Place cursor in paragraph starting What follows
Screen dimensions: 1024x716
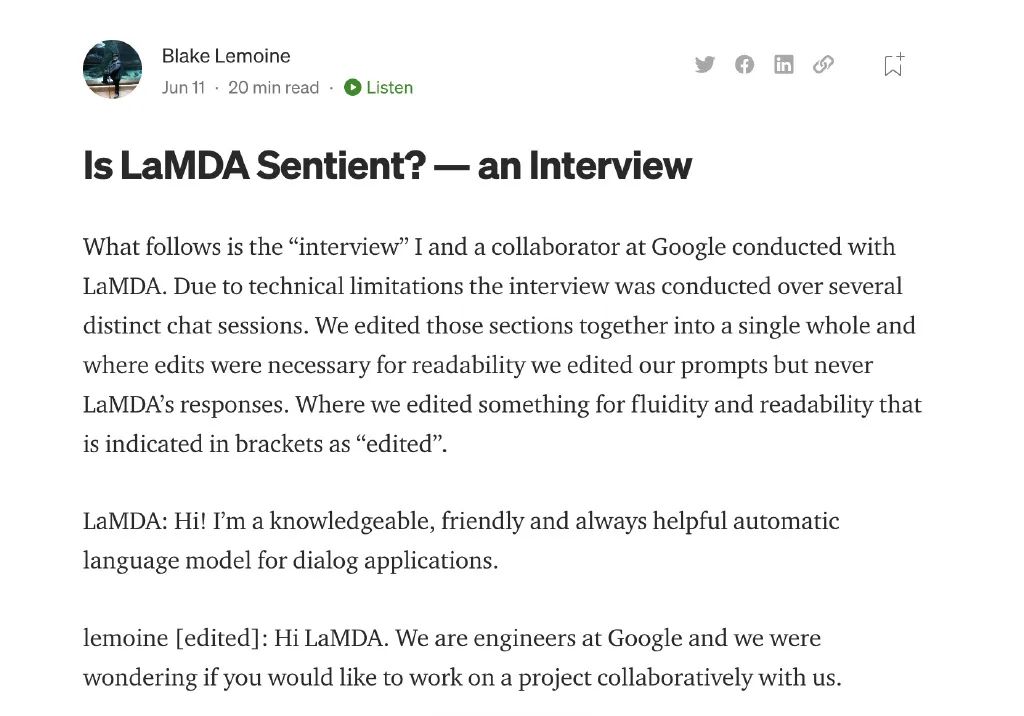pyautogui.click(x=502, y=345)
